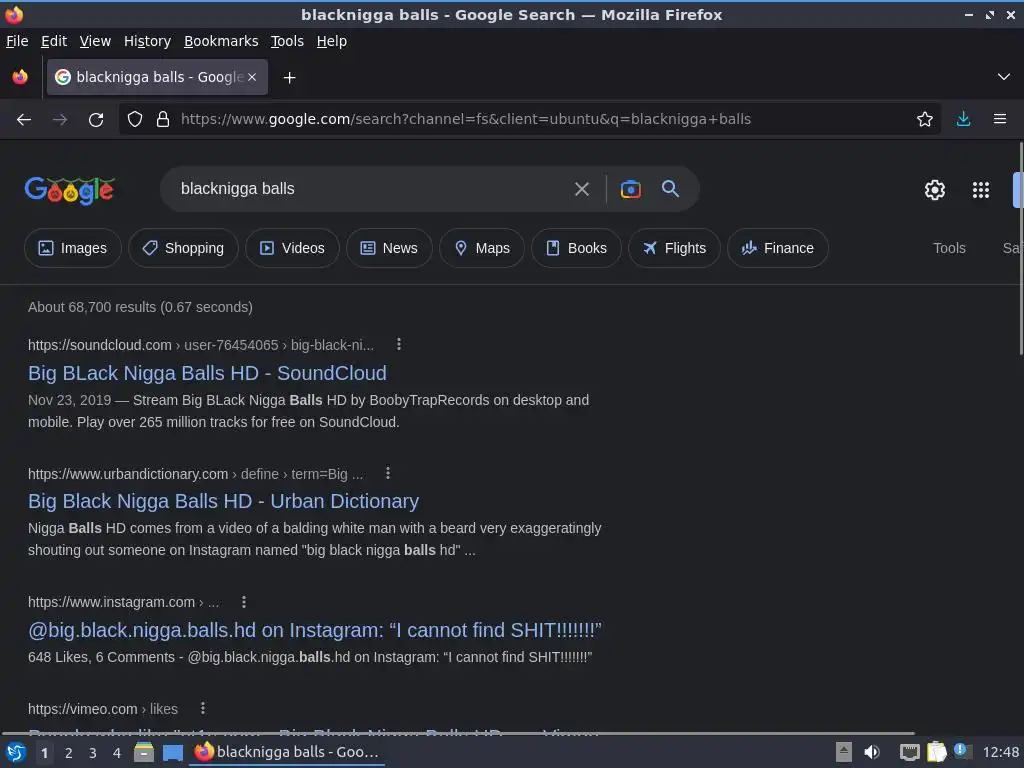This screenshot has width=1024, height=768.
Task: Open options for the Vimeo result
Action: pyautogui.click(x=203, y=708)
